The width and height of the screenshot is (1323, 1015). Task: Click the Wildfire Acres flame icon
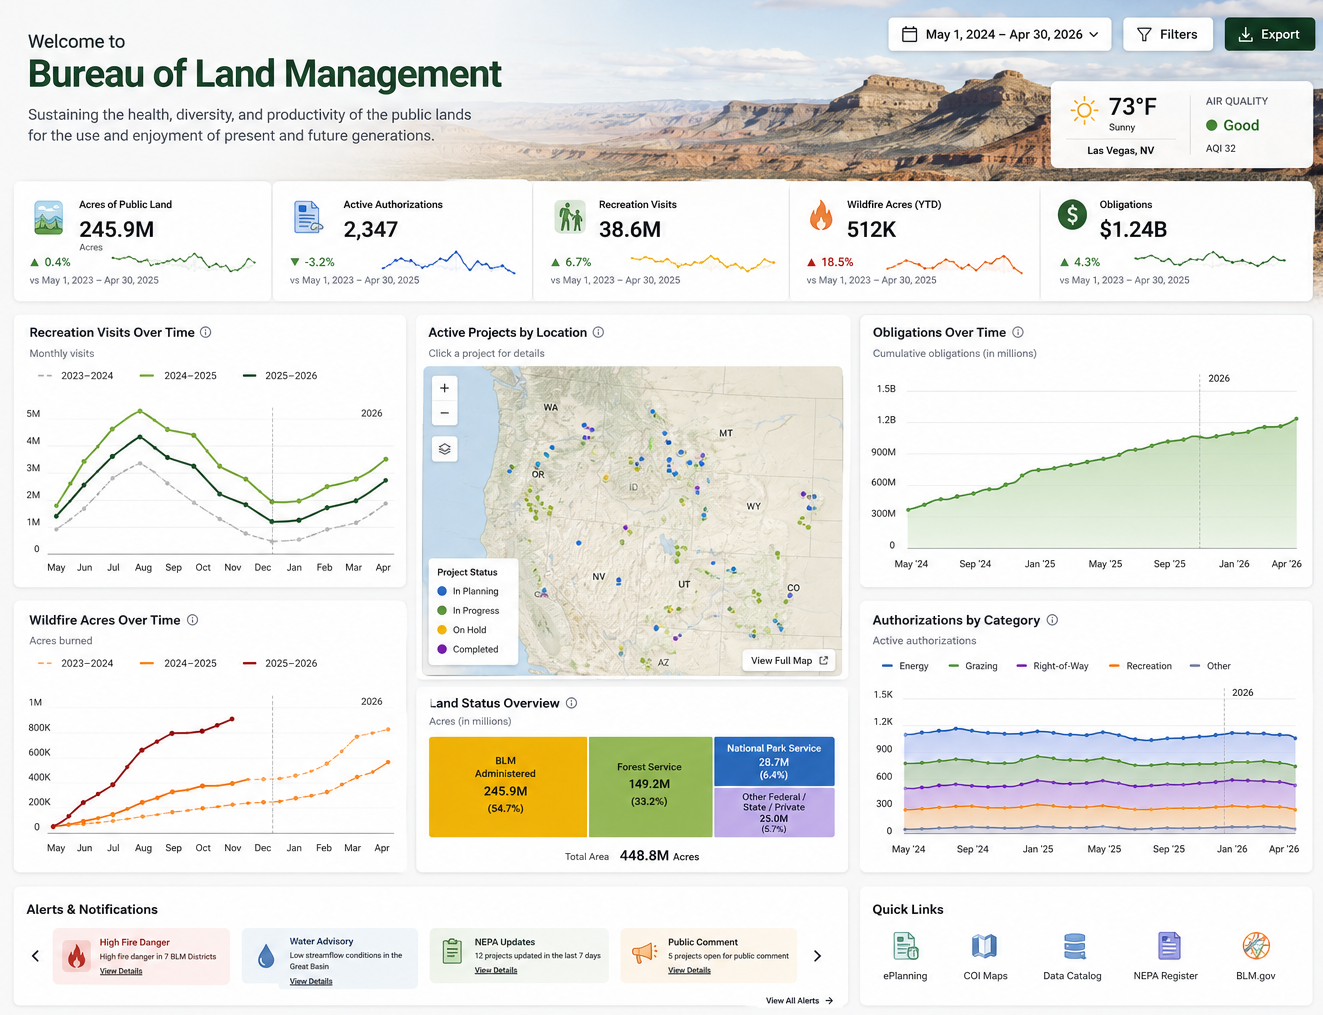(820, 215)
